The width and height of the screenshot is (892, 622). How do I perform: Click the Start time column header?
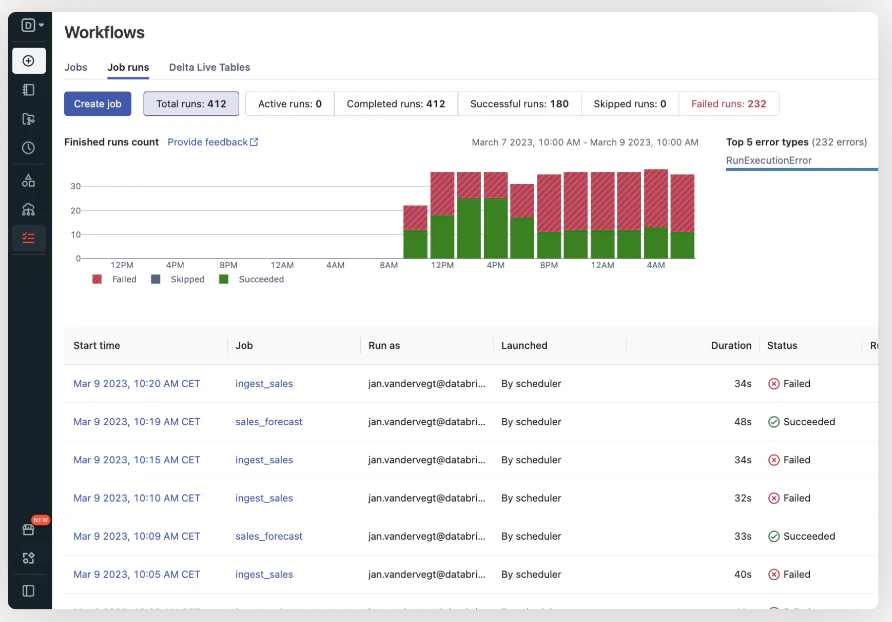97,345
